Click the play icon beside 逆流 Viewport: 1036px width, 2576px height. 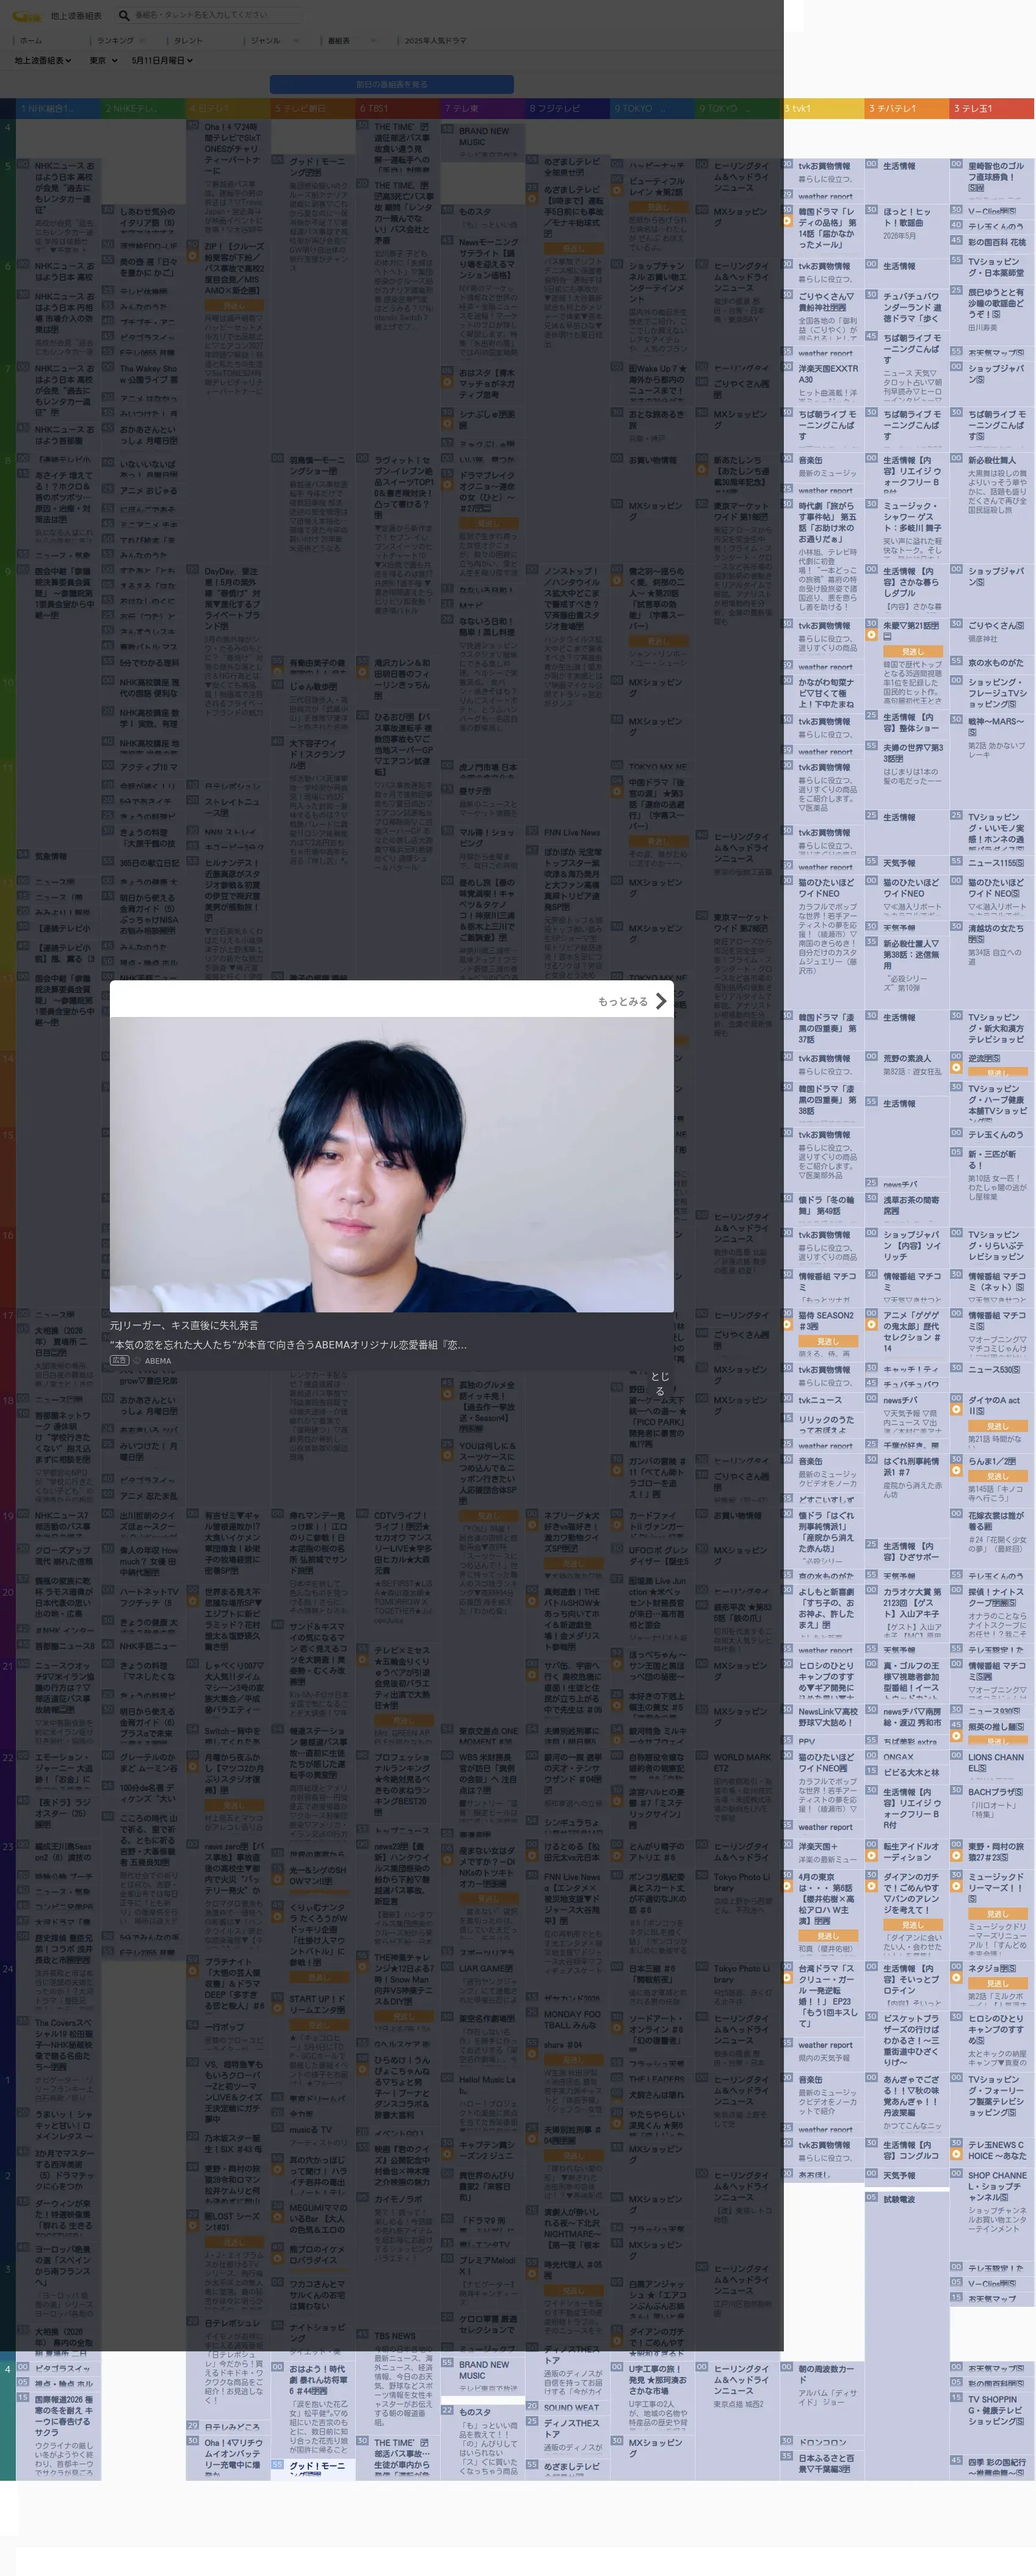(x=956, y=1067)
